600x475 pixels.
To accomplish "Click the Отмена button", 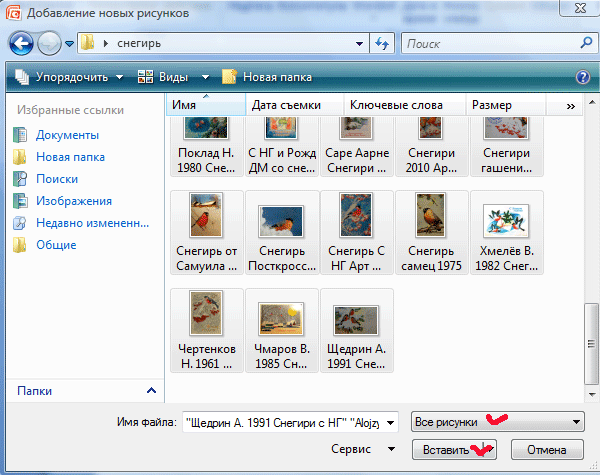I will pos(547,450).
